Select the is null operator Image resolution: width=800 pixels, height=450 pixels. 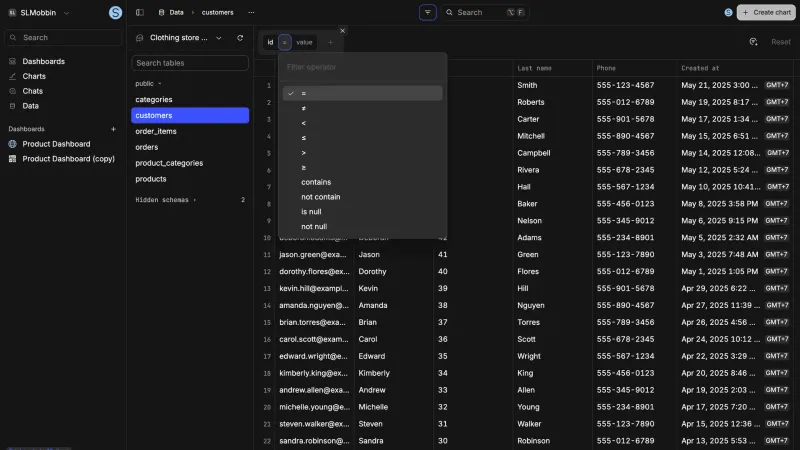362,212
